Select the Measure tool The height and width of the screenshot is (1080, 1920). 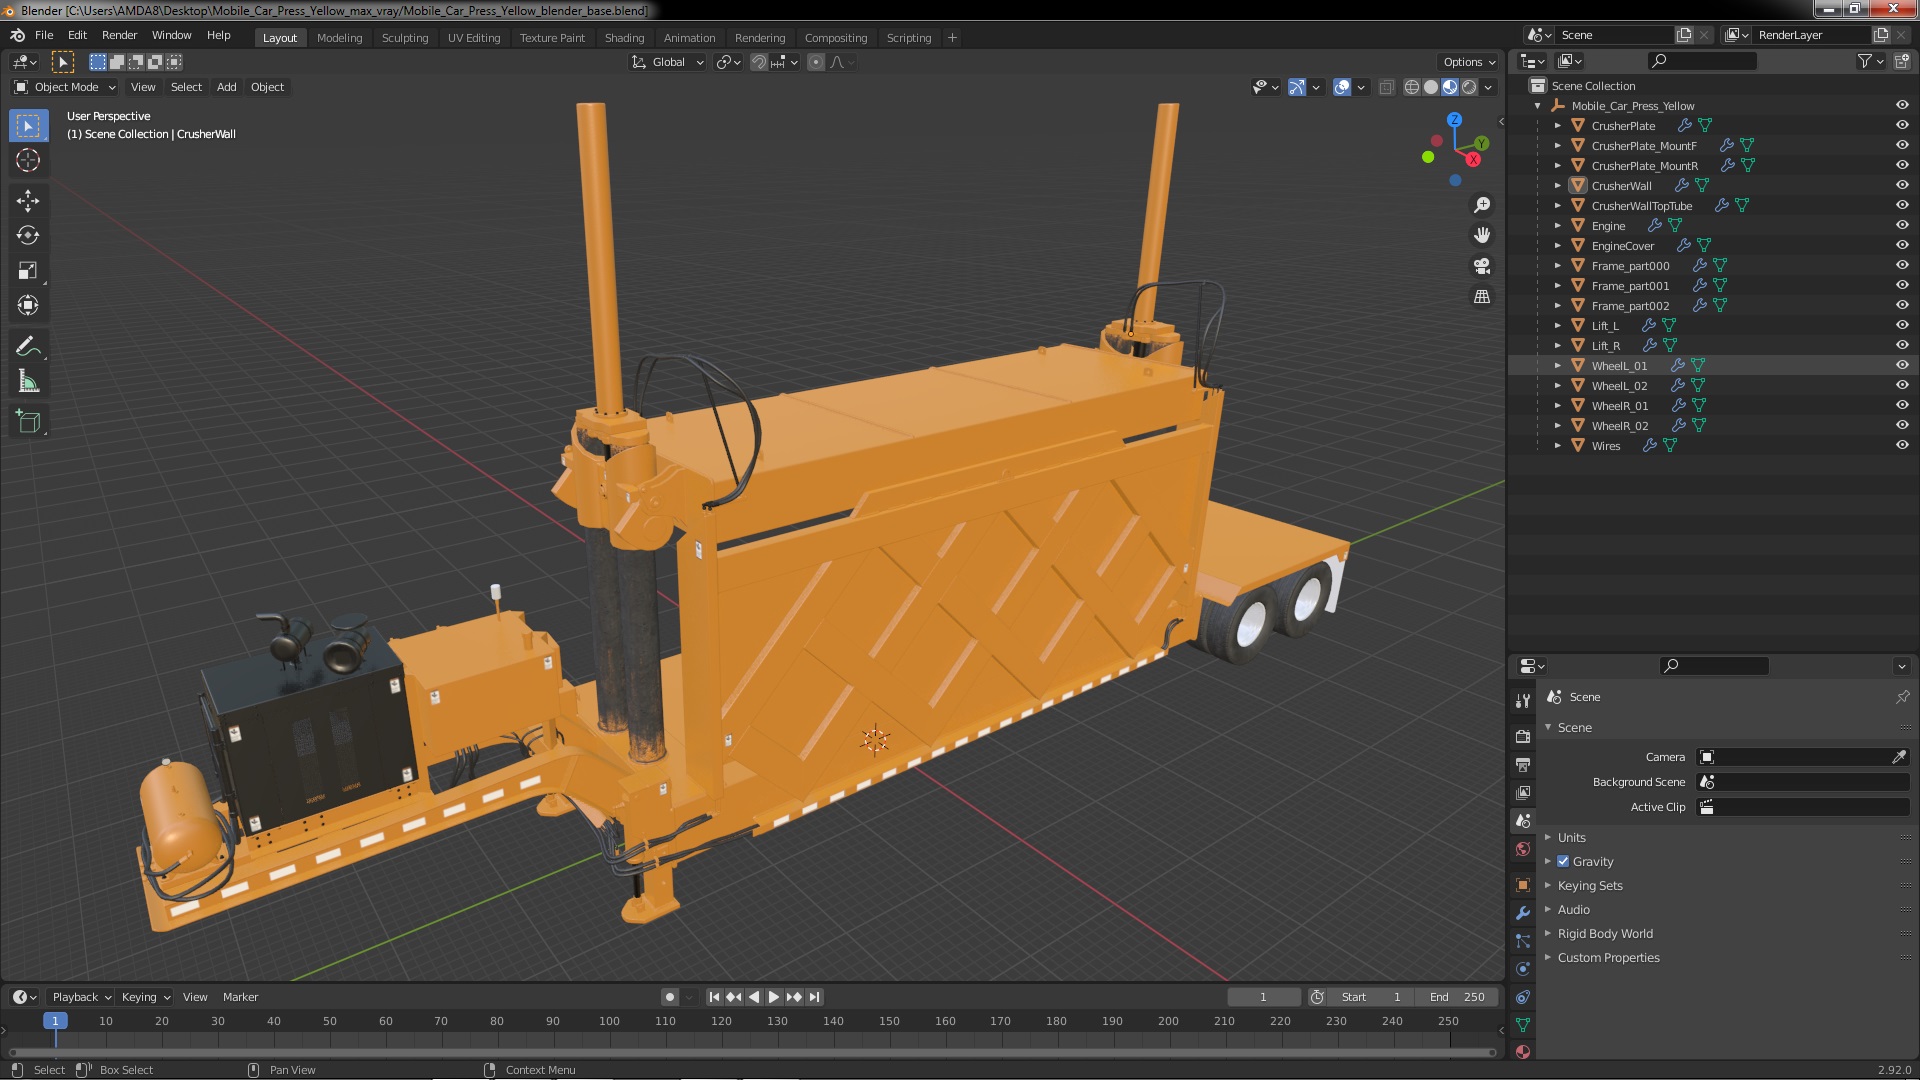[28, 382]
